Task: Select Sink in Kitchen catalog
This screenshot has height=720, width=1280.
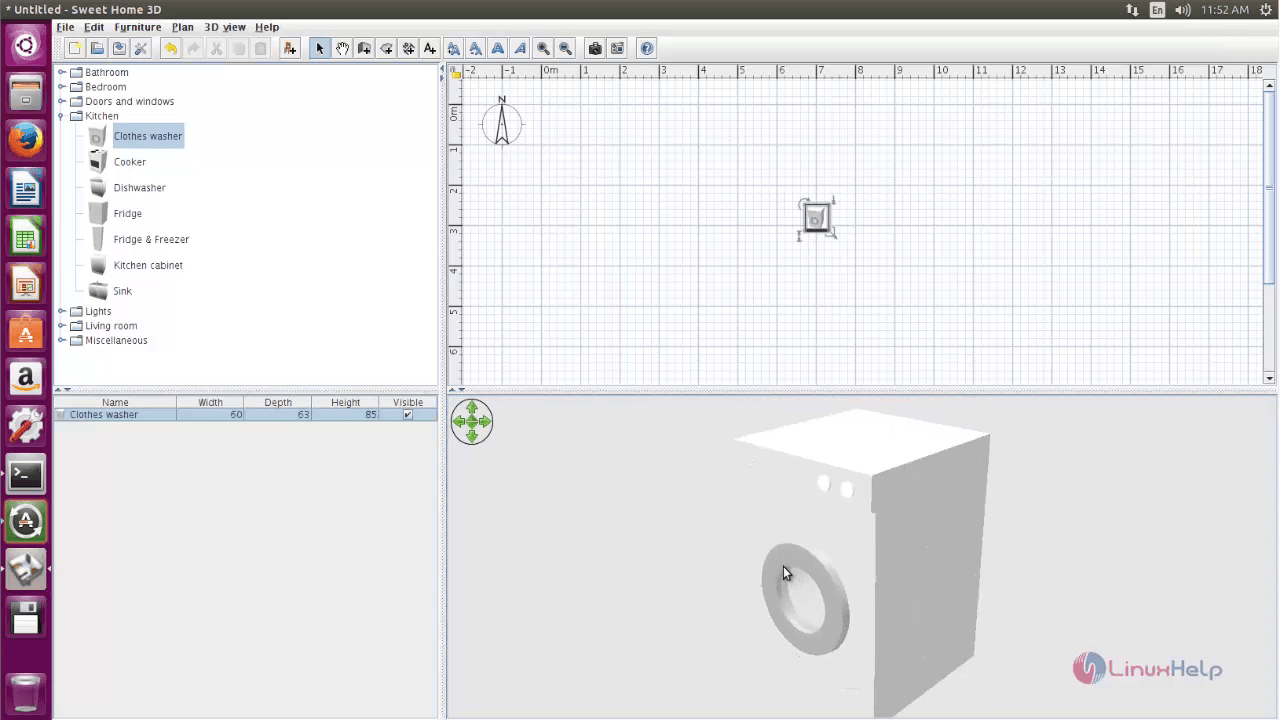Action: (123, 291)
